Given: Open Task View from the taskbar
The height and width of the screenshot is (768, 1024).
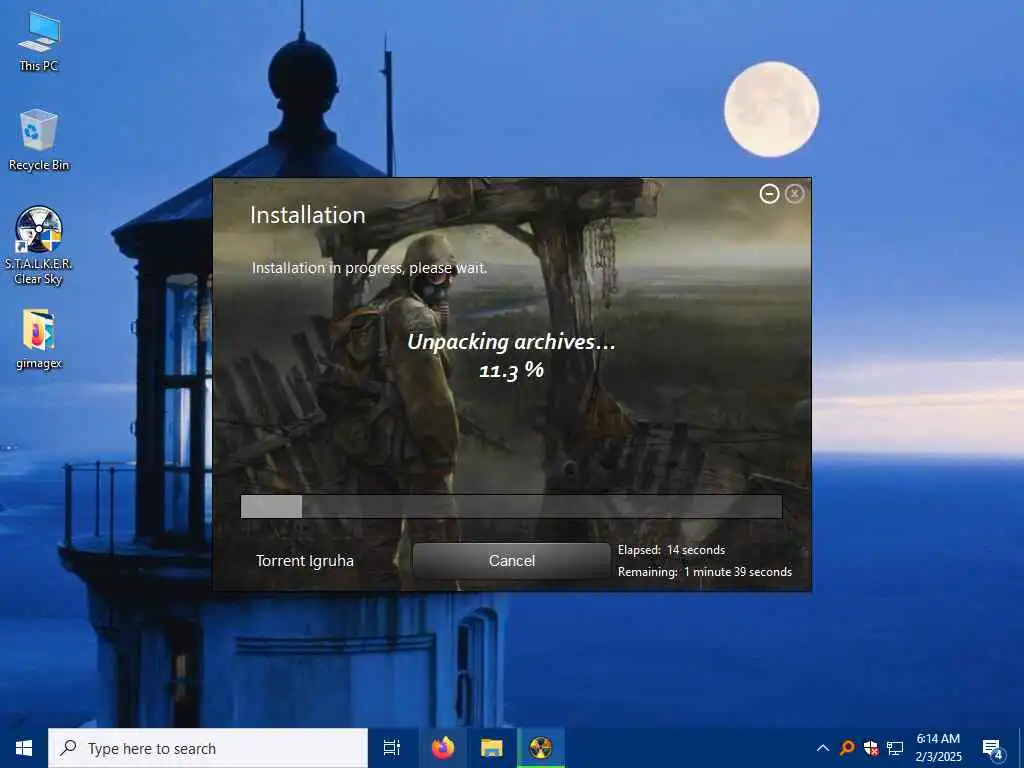Looking at the screenshot, I should coord(392,748).
